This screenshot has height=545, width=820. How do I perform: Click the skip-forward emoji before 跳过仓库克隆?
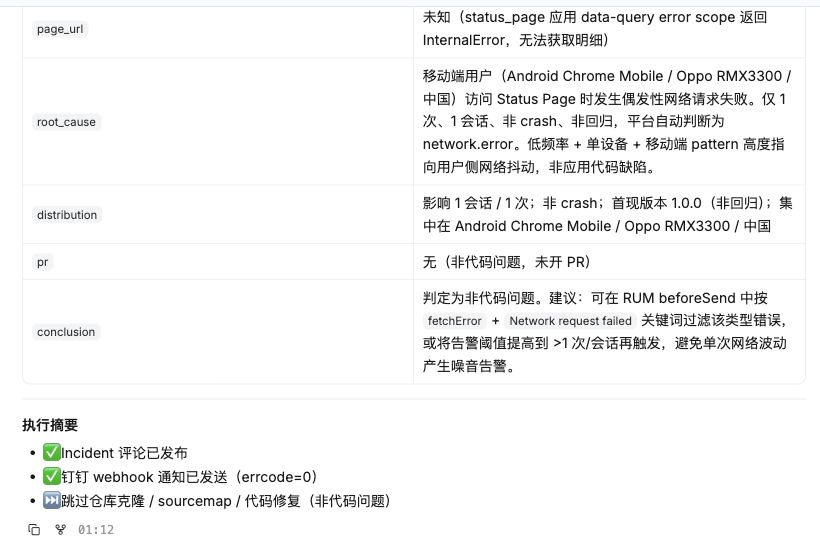click(x=51, y=501)
